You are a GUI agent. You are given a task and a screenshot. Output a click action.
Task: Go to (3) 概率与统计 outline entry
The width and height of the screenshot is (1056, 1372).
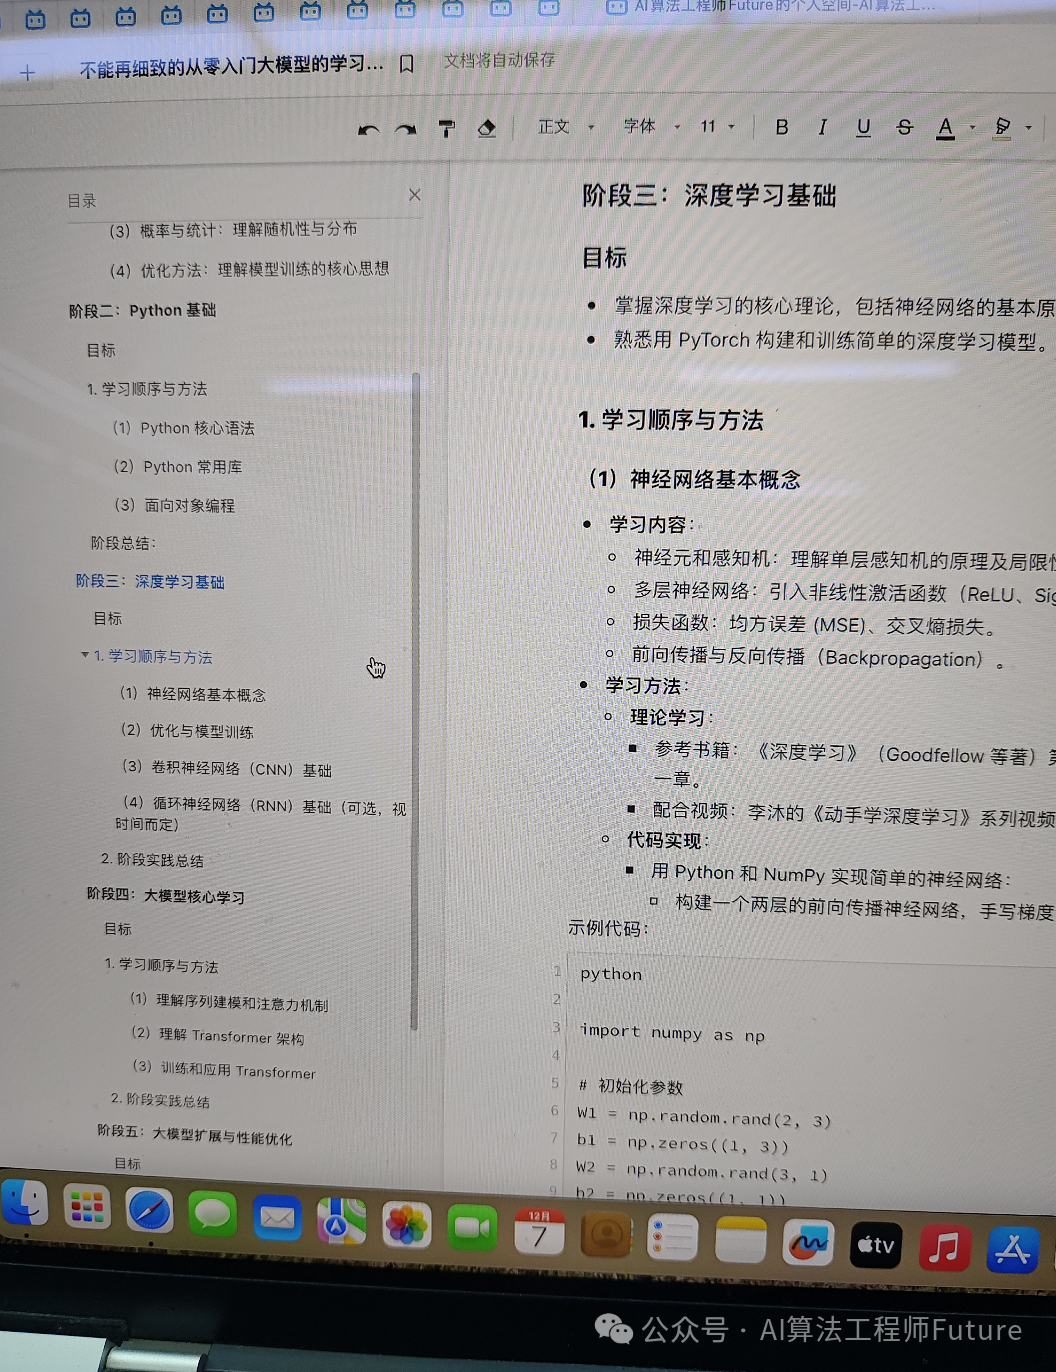233,230
